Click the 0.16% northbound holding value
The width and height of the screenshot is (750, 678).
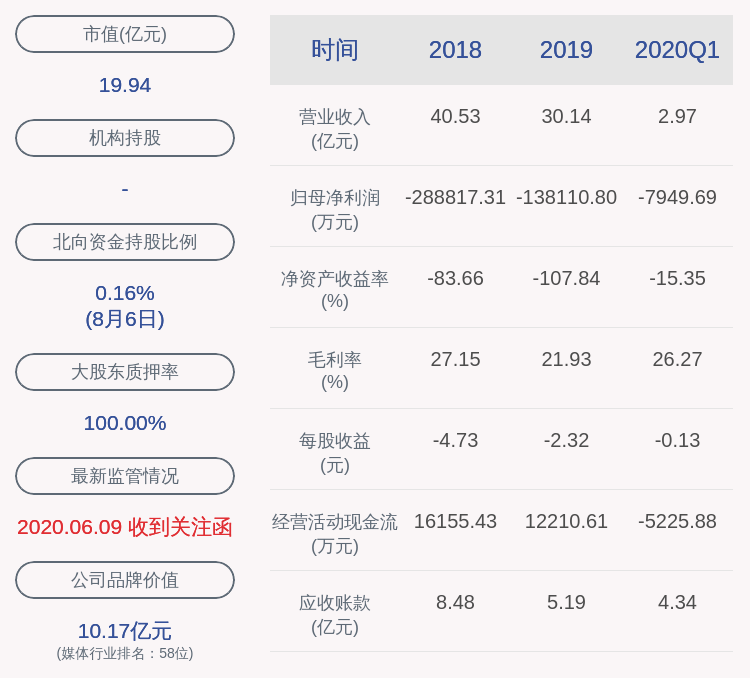pos(125,293)
